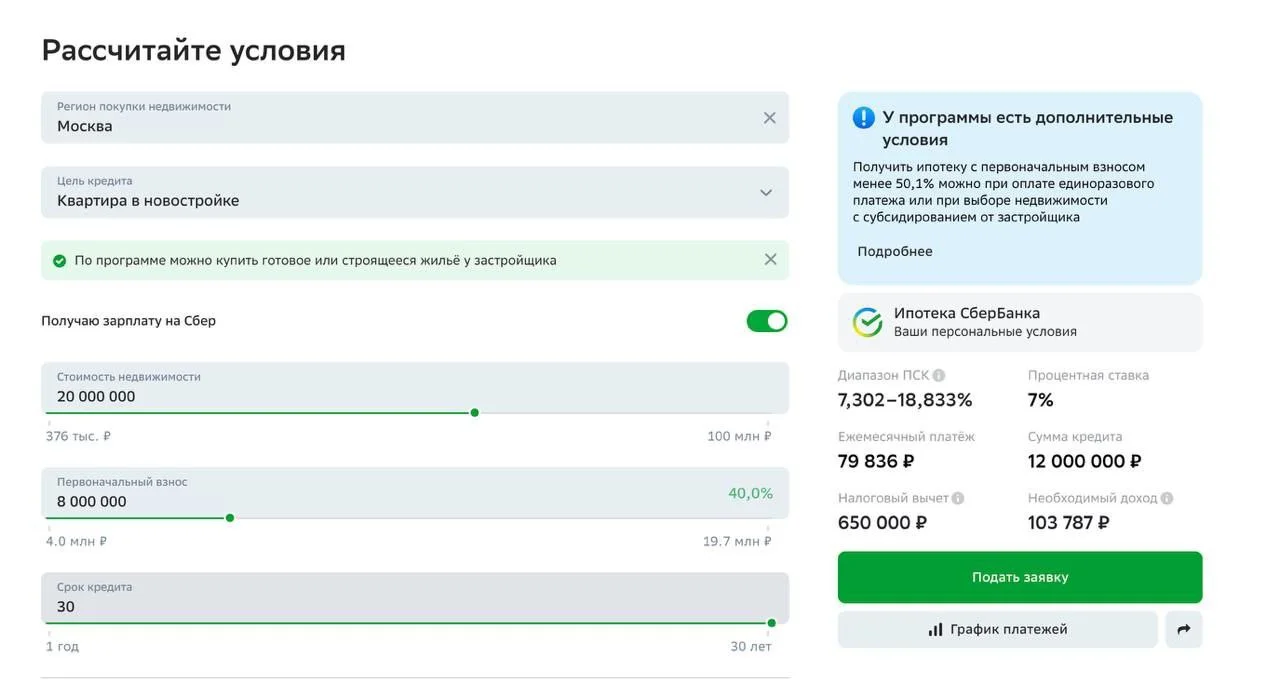The width and height of the screenshot is (1280, 683).
Task: Click the Срок кредита slider handle
Action: pos(771,623)
